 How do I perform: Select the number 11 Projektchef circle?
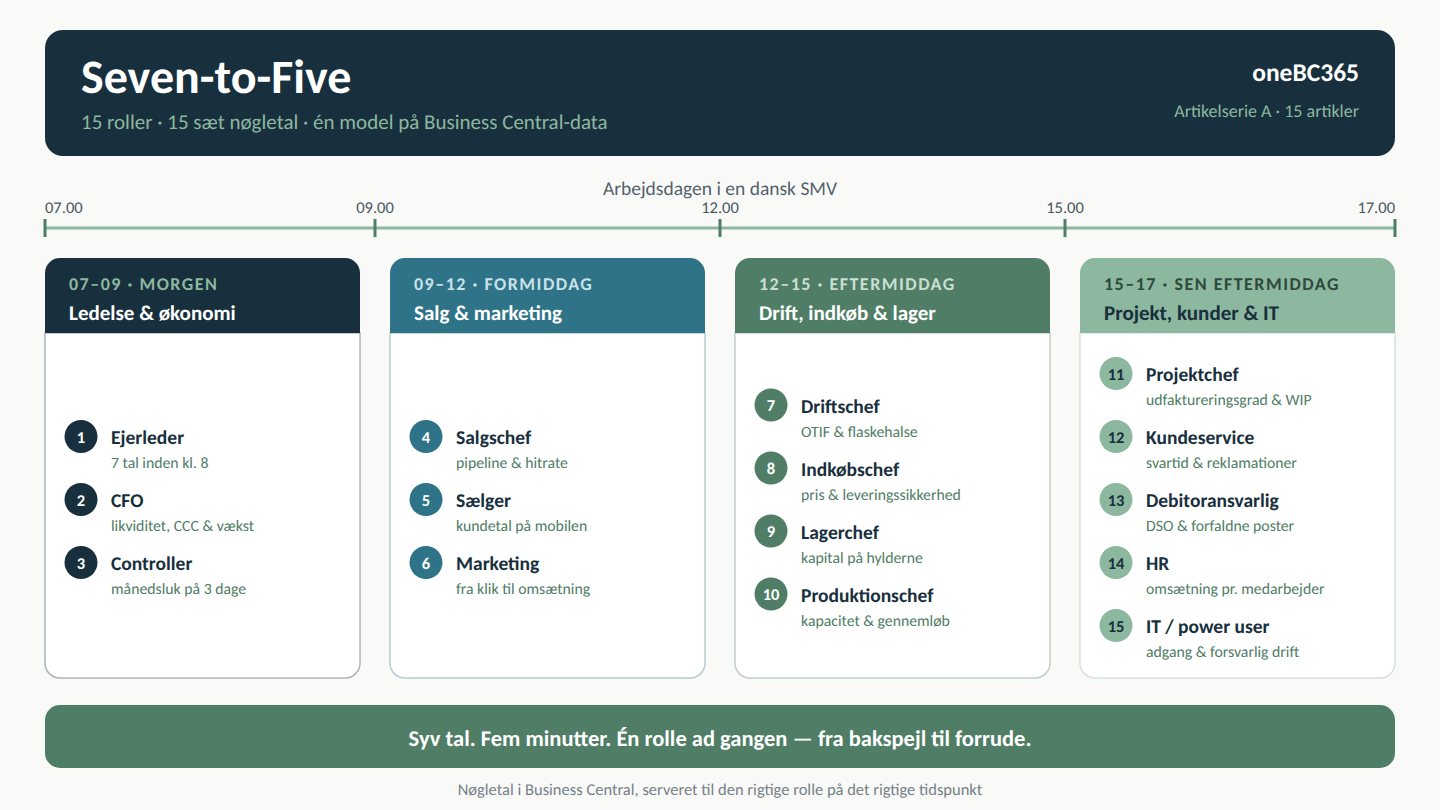point(1116,374)
